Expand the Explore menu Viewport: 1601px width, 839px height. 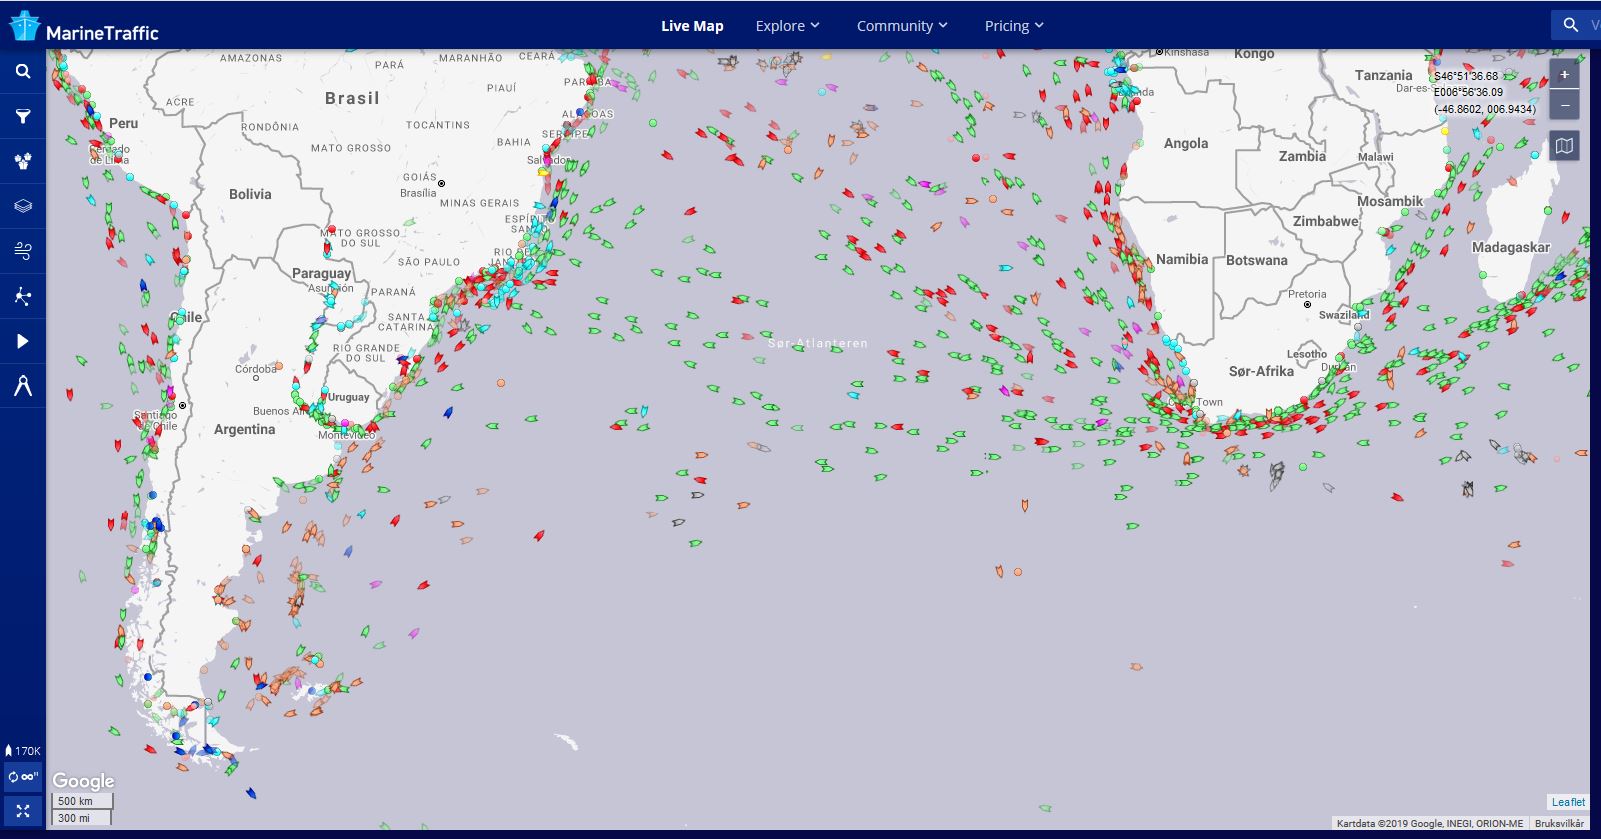[x=787, y=26]
